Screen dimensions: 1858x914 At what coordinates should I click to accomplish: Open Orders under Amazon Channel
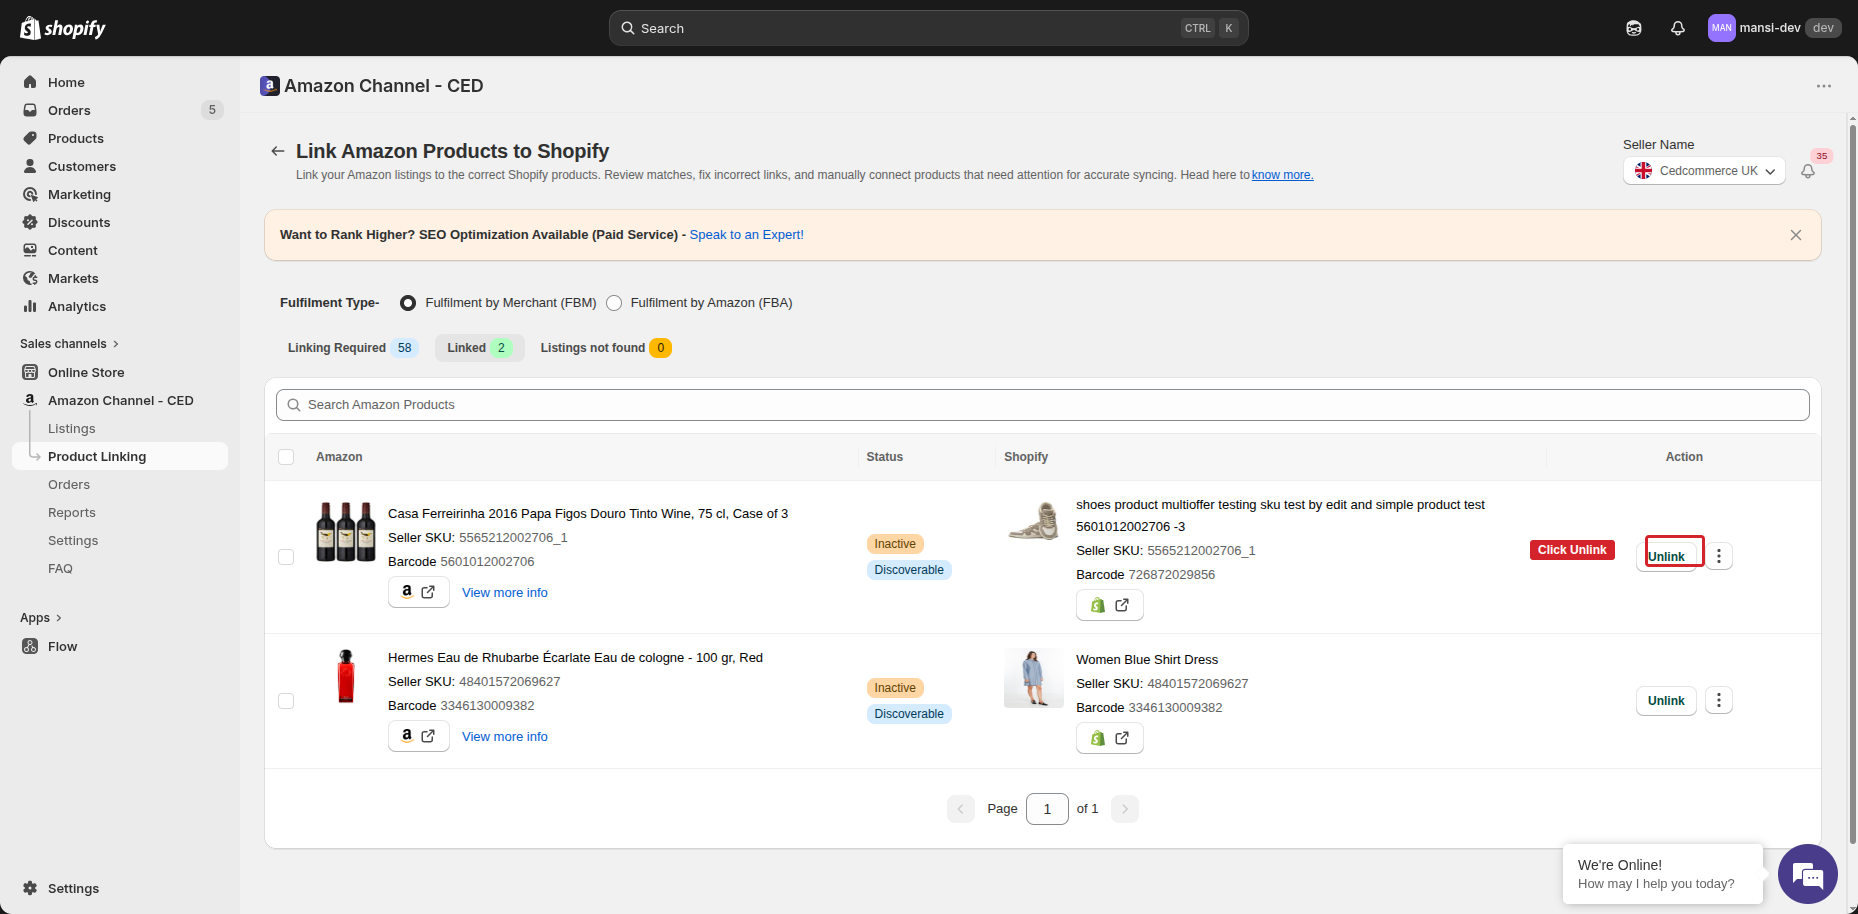click(x=69, y=484)
